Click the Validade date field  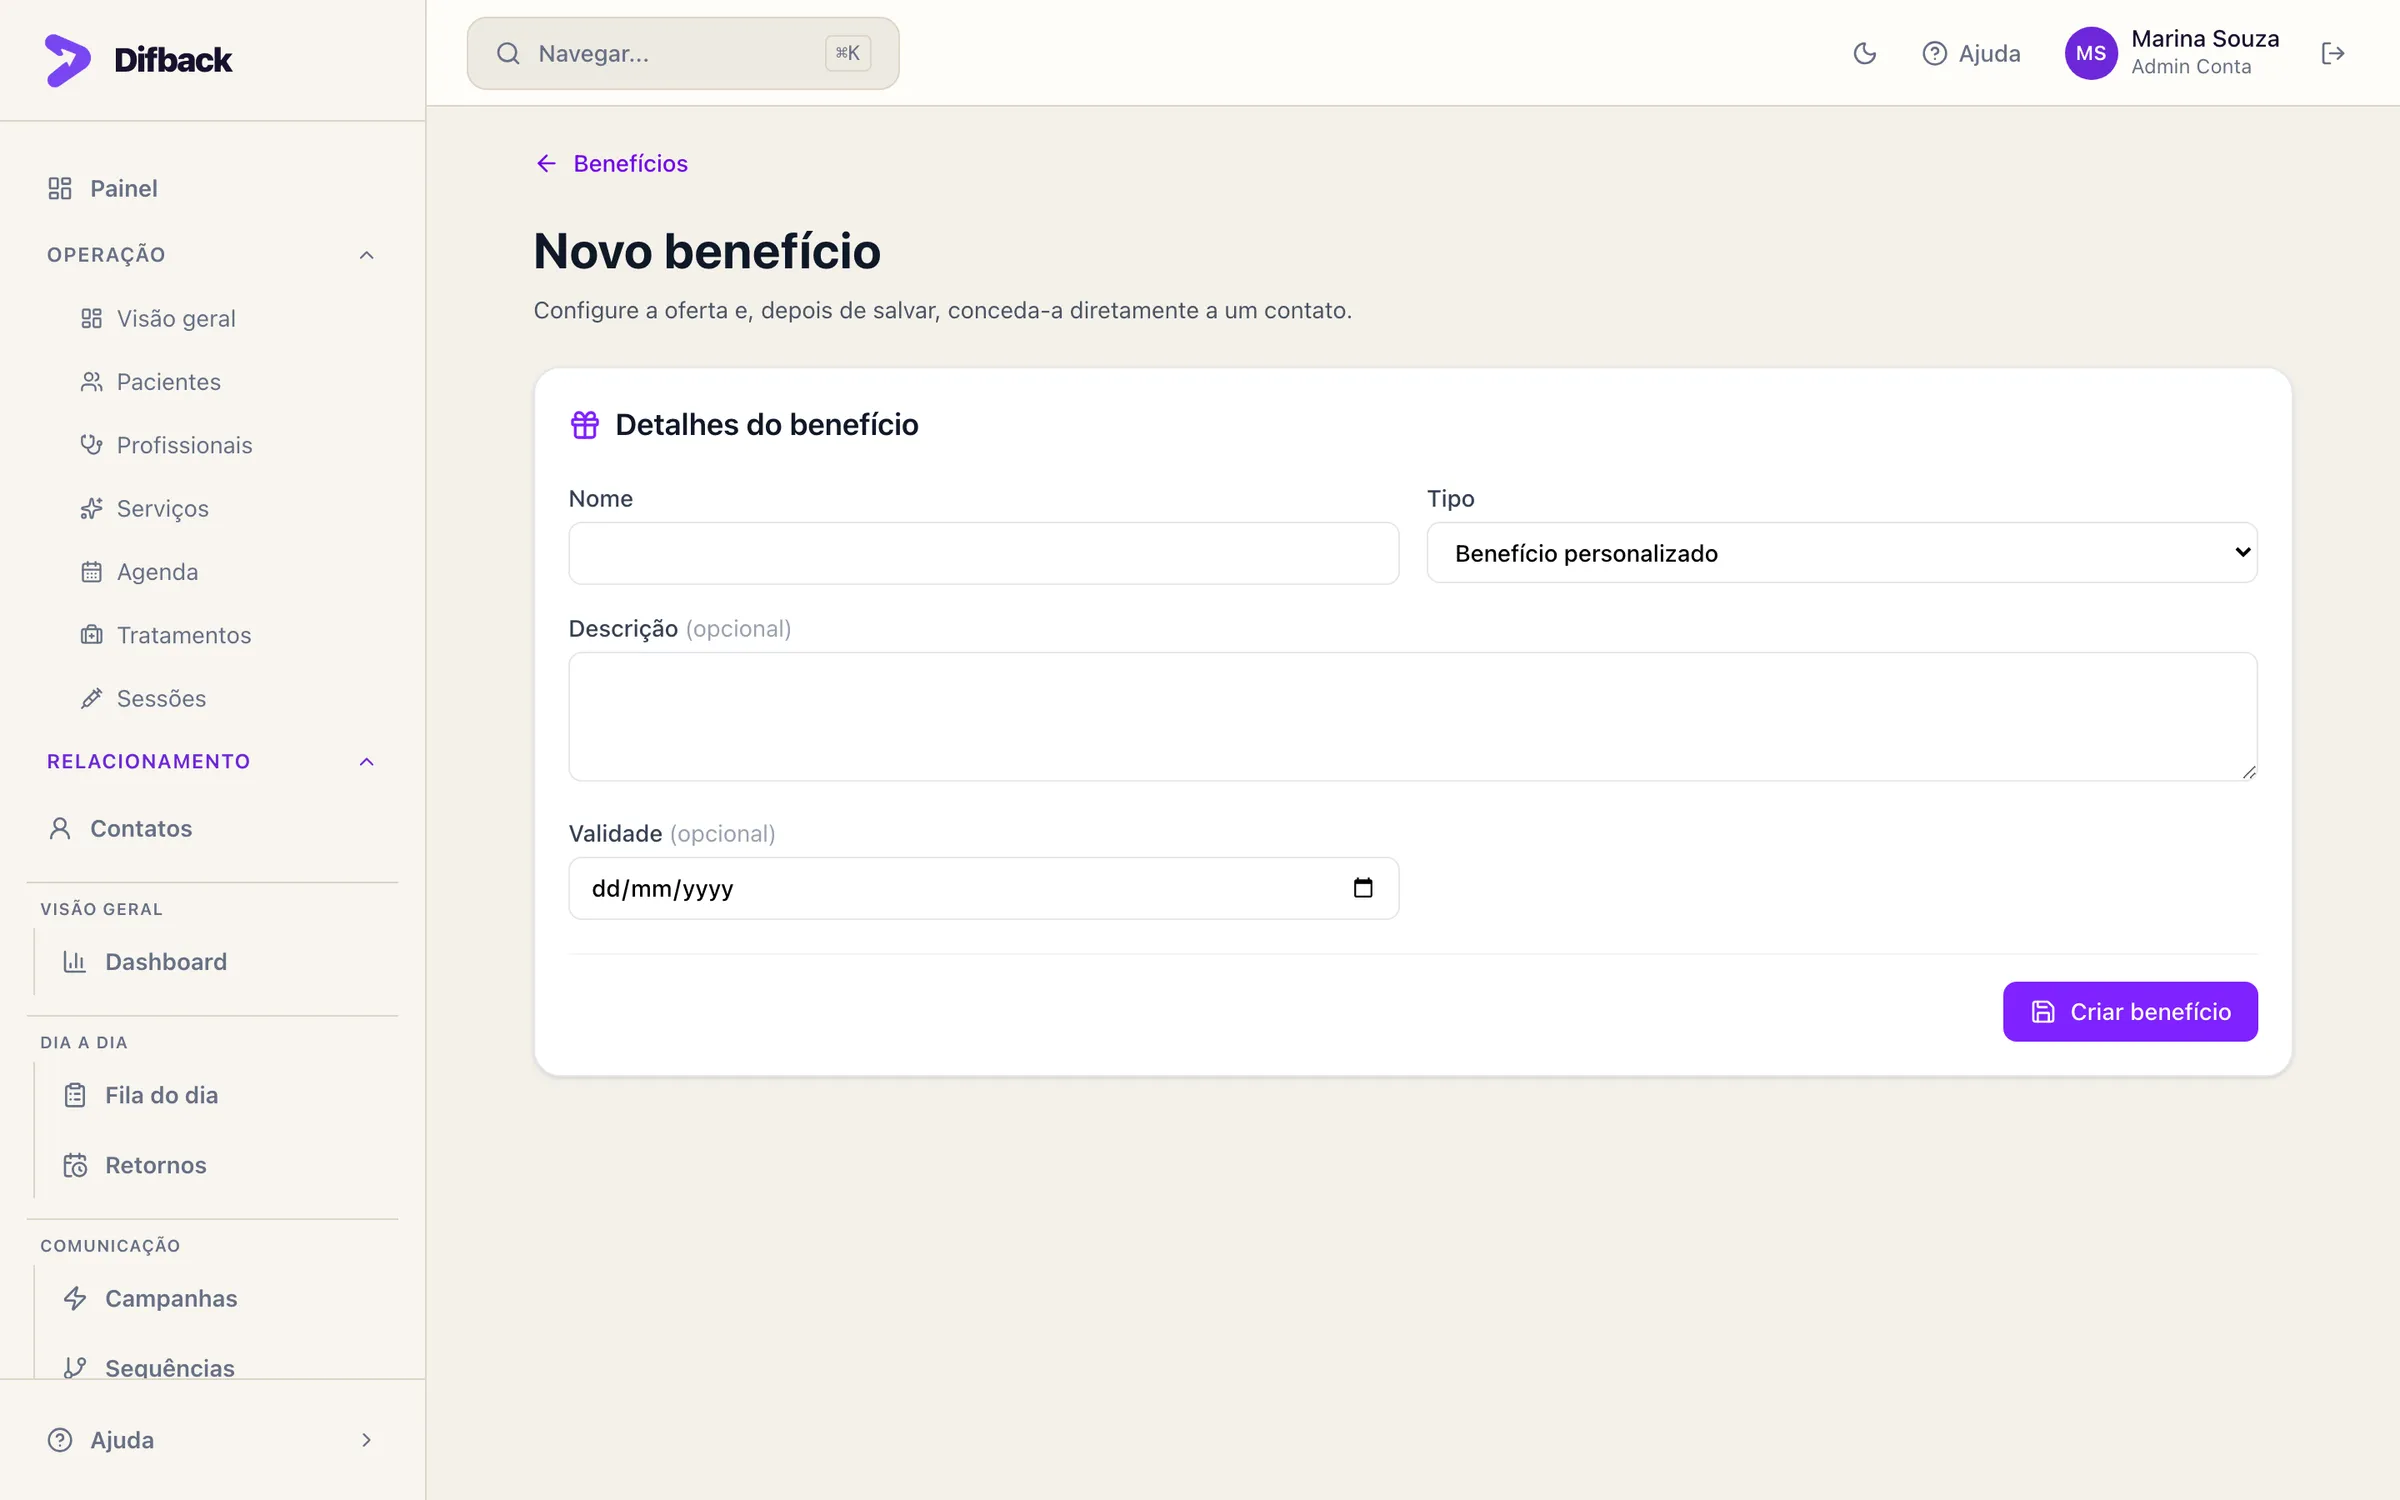click(983, 888)
